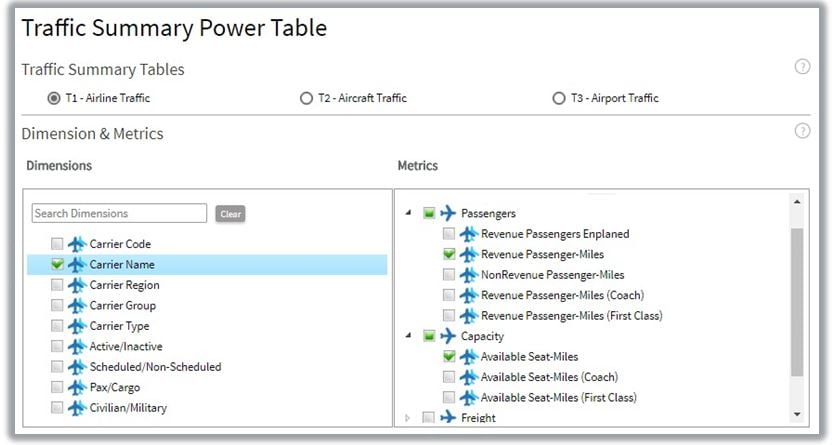Expand the Freight metrics group
Image resolution: width=836 pixels, height=445 pixels.
(x=408, y=418)
